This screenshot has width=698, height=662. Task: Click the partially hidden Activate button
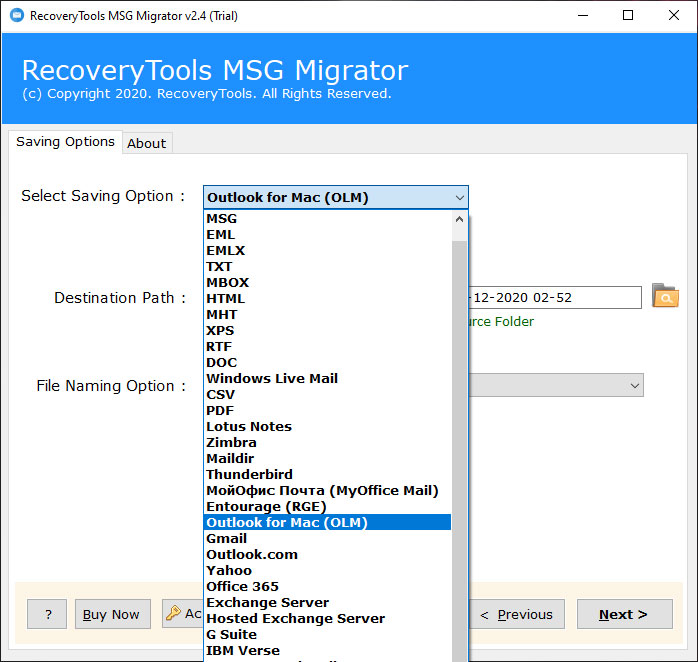183,613
